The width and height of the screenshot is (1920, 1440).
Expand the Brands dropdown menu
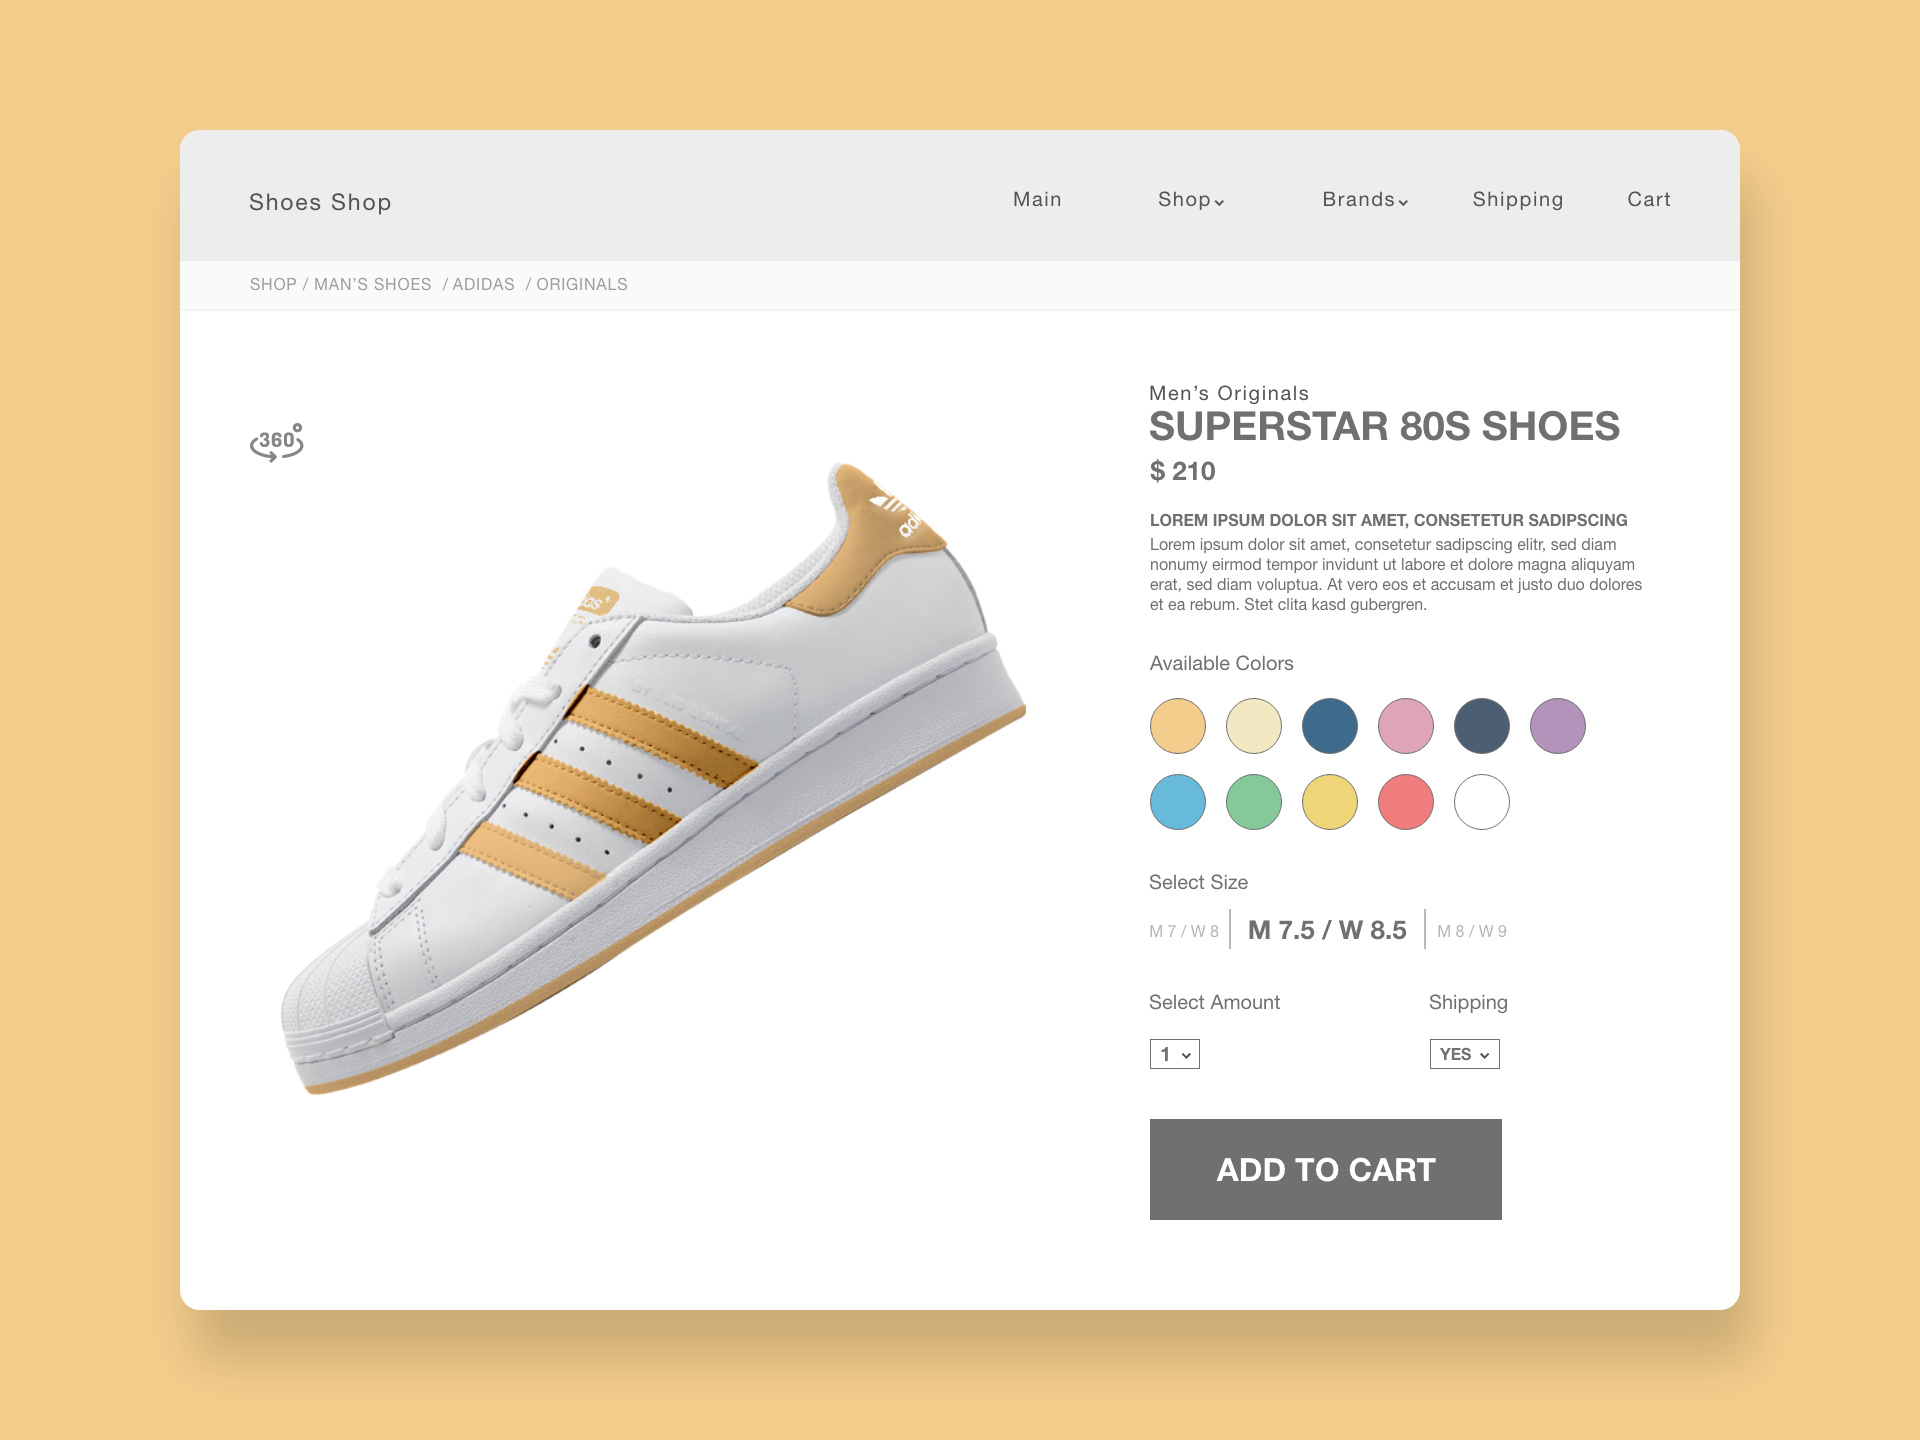pyautogui.click(x=1364, y=200)
